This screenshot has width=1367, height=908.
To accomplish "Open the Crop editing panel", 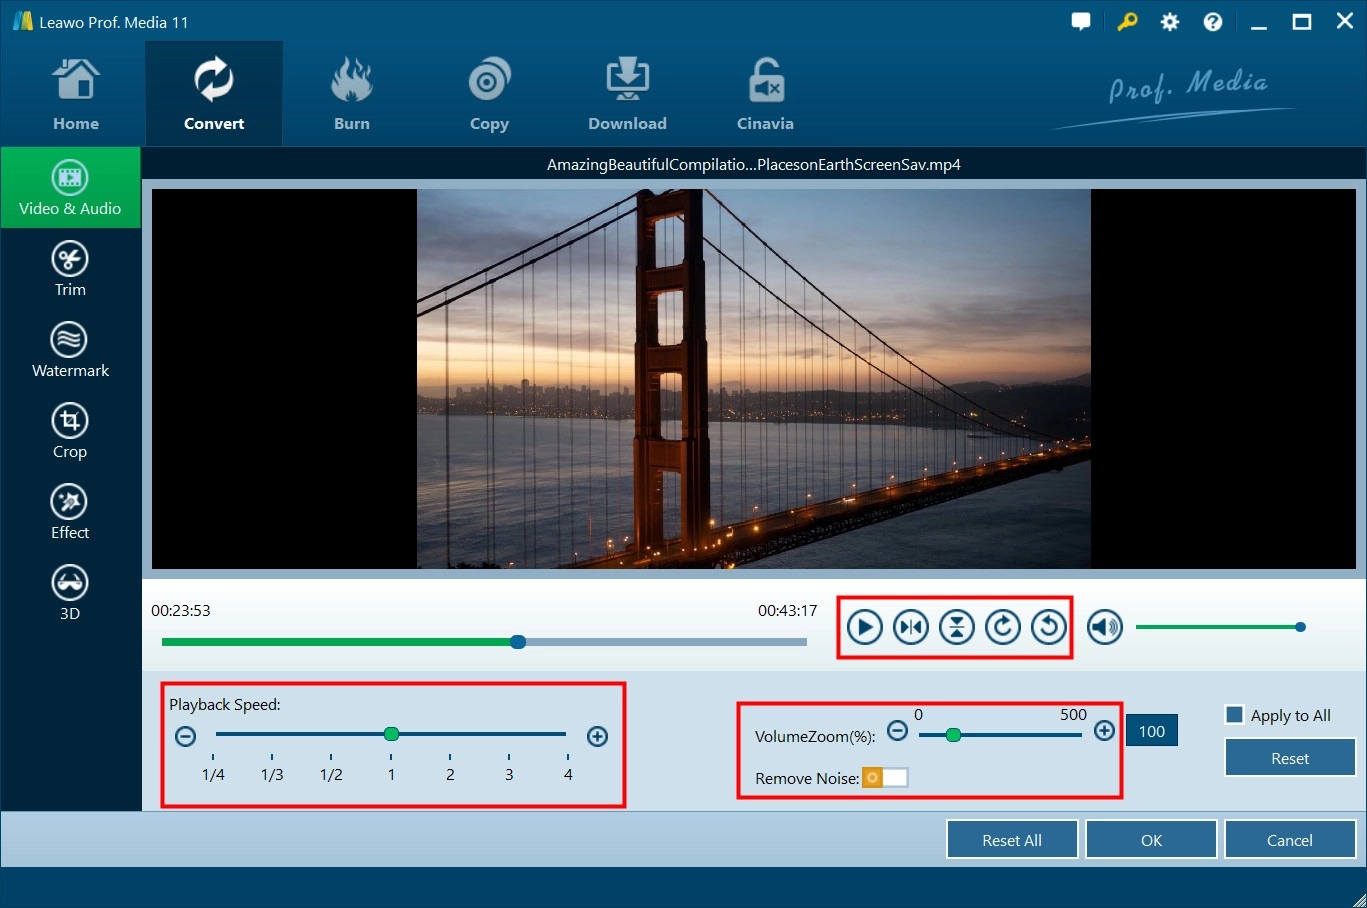I will 70,431.
